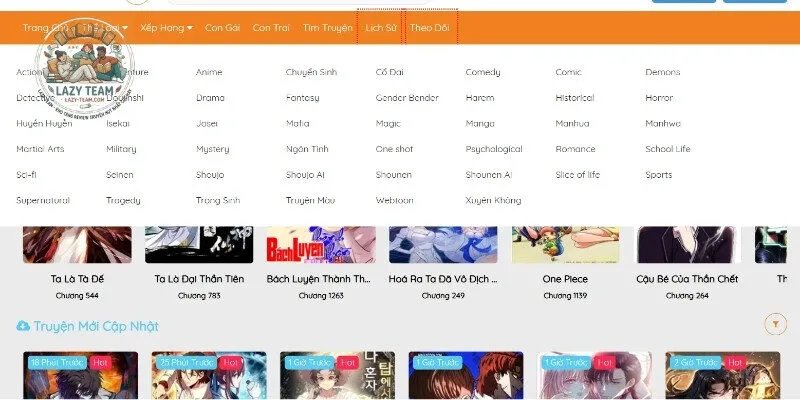Click the Lazy Team logo image
The width and height of the screenshot is (800, 400).
(x=85, y=67)
